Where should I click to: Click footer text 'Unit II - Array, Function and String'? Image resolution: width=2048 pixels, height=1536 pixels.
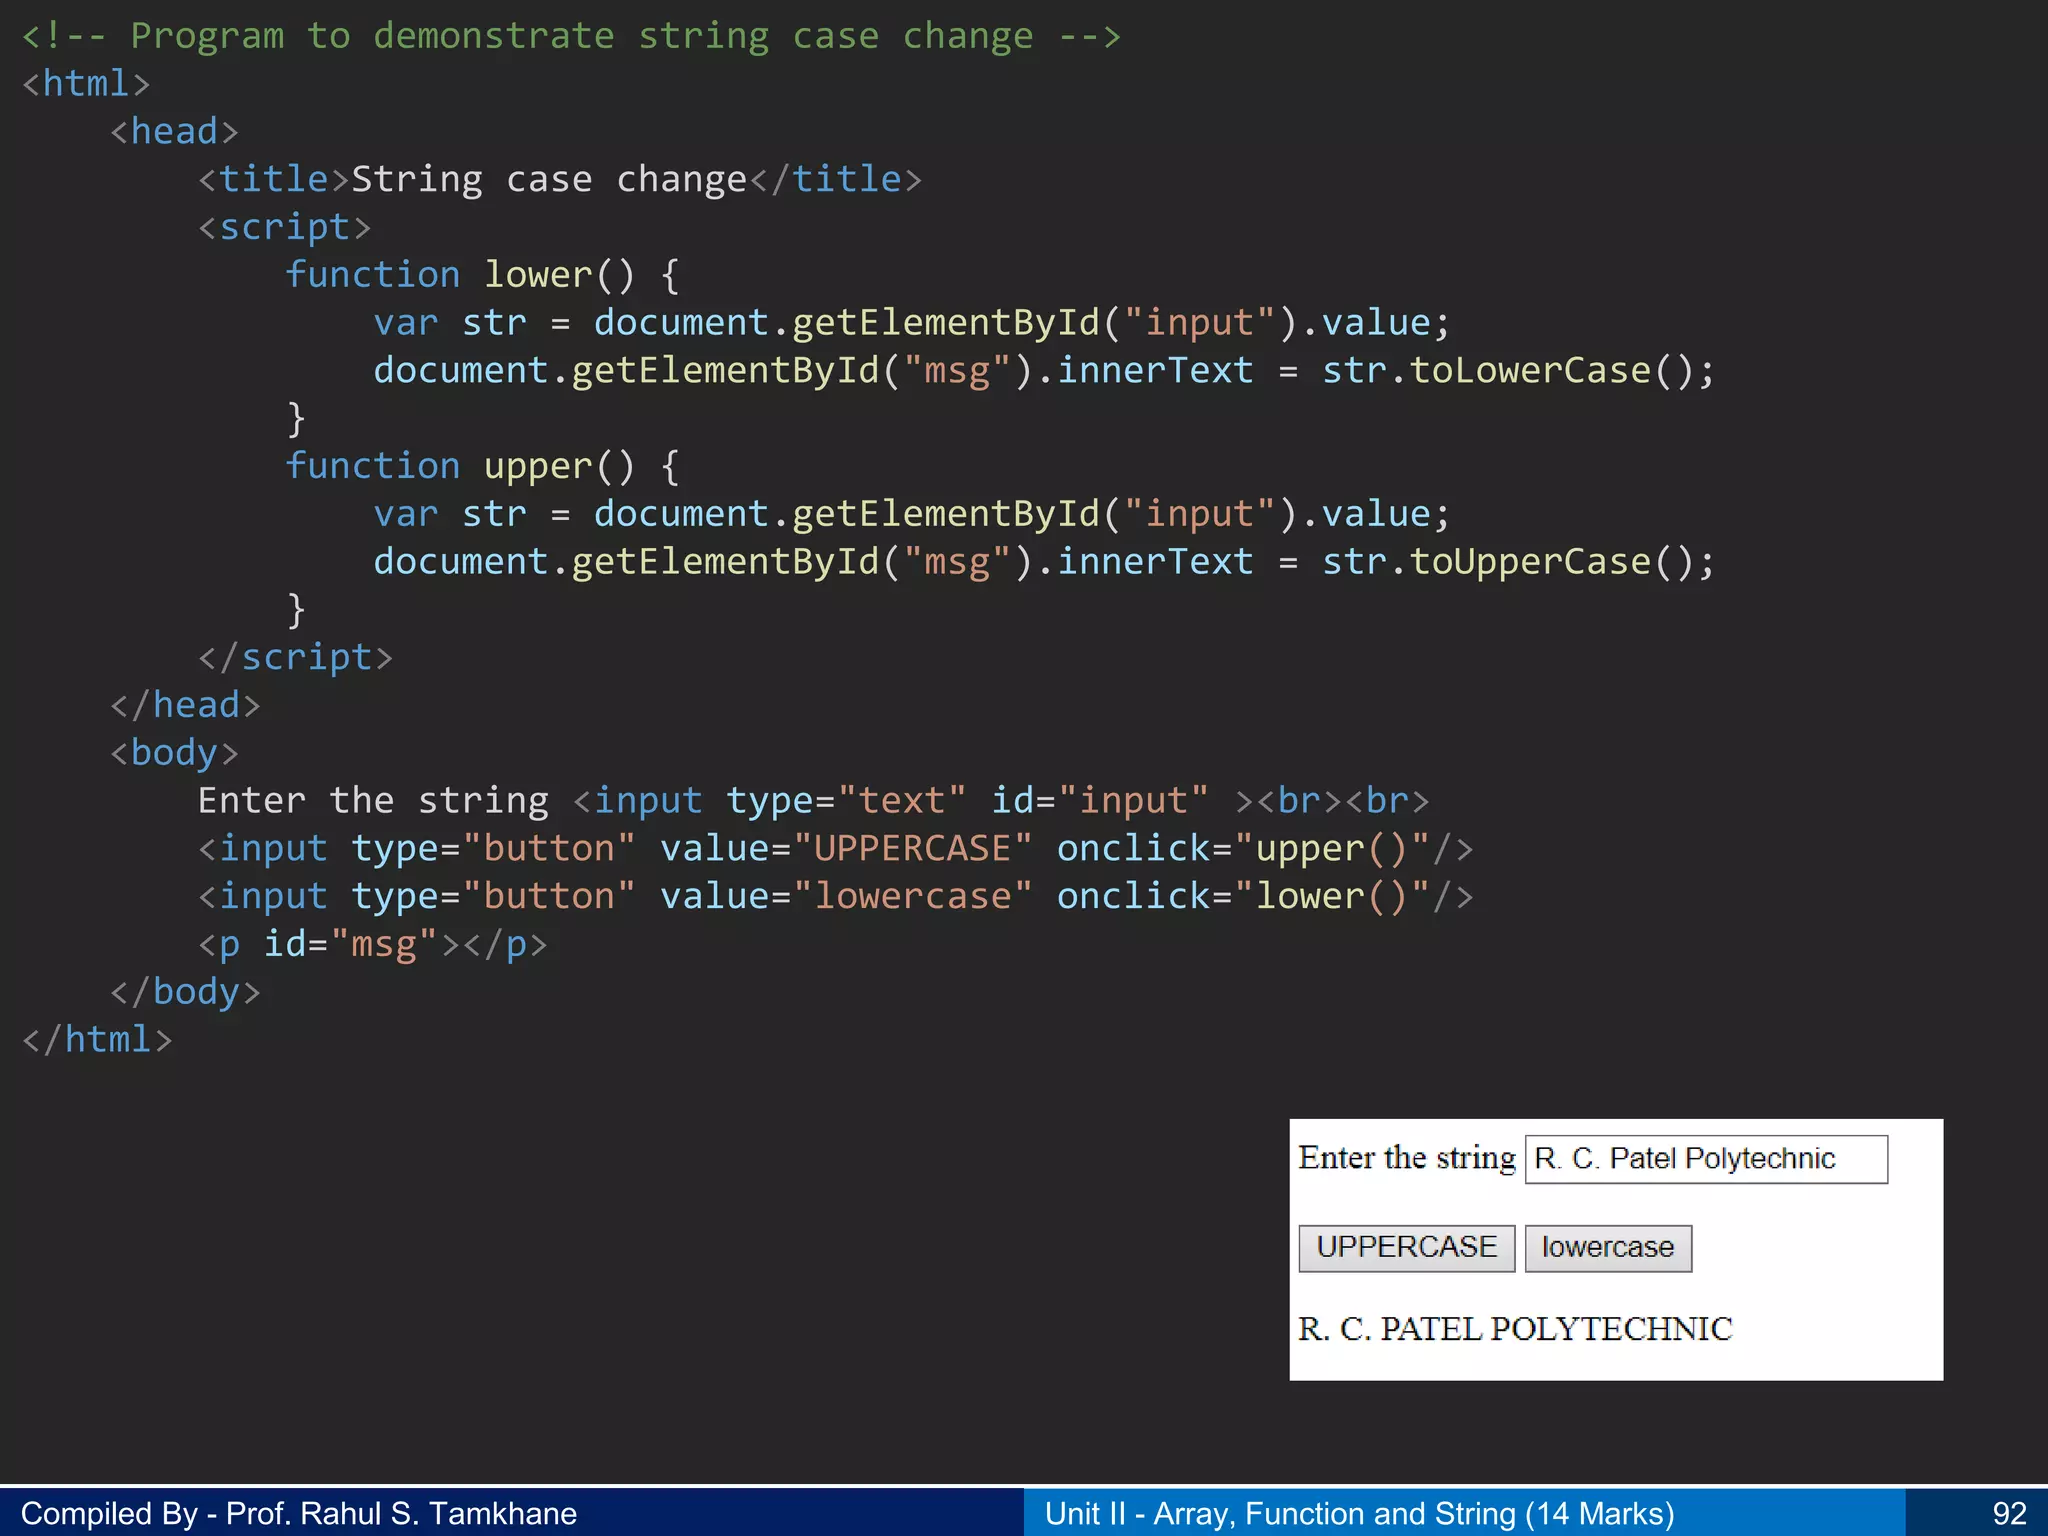point(1280,1514)
